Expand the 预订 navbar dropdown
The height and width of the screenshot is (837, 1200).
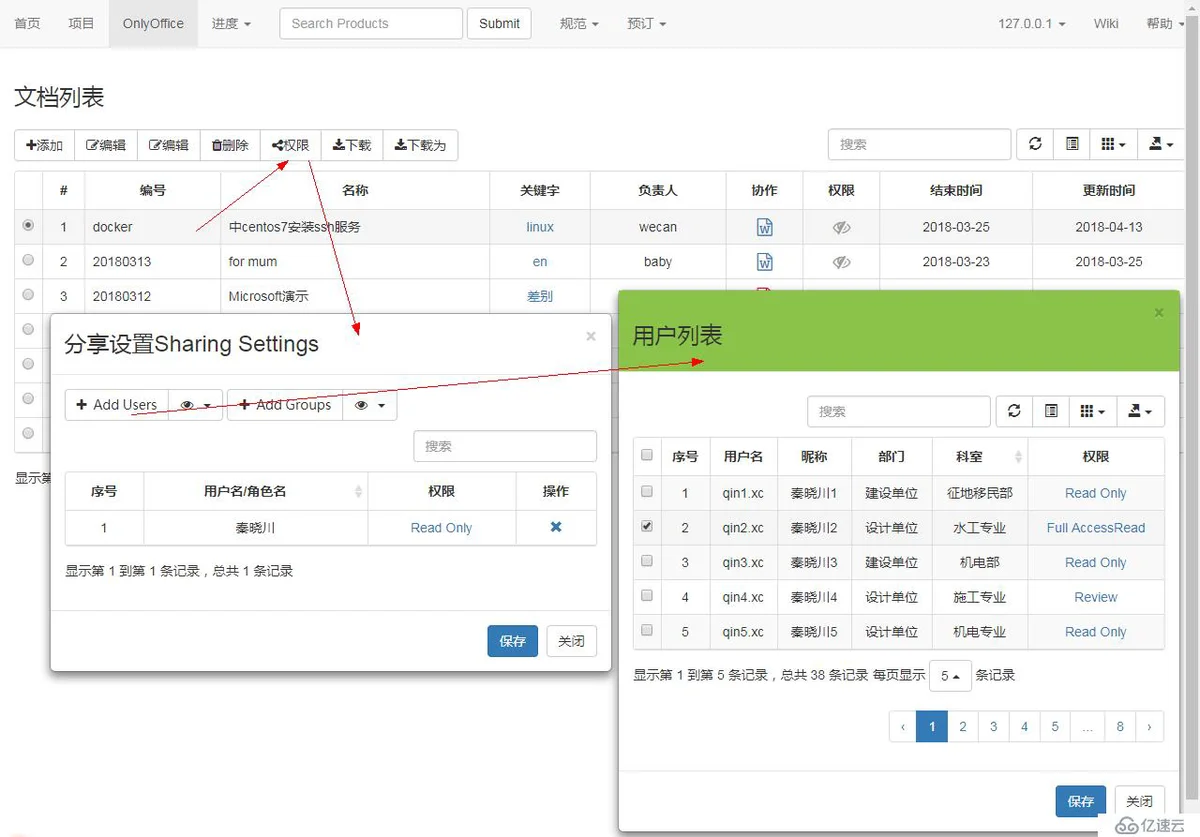click(x=647, y=23)
